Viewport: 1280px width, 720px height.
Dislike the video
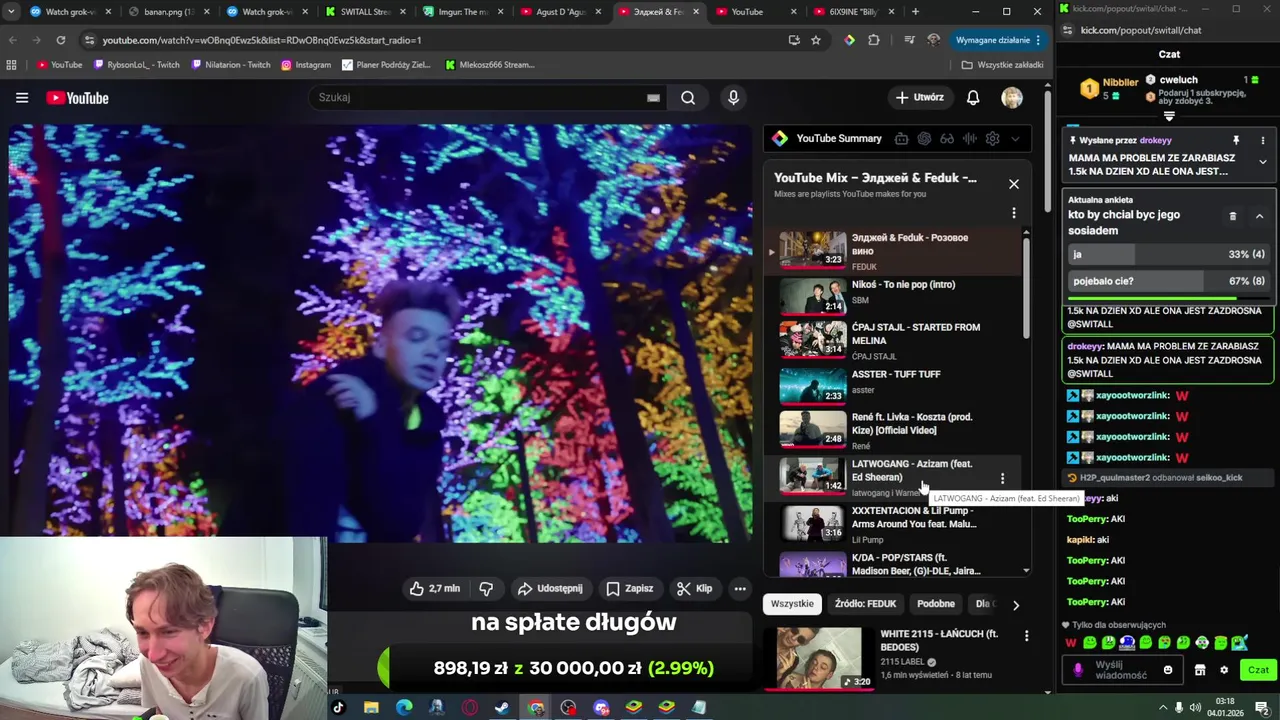tap(486, 589)
